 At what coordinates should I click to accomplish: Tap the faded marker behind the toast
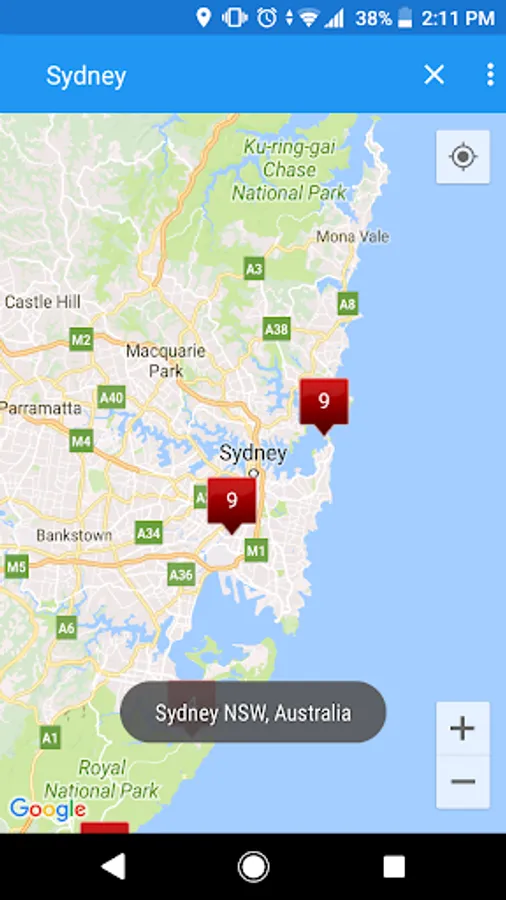(192, 708)
